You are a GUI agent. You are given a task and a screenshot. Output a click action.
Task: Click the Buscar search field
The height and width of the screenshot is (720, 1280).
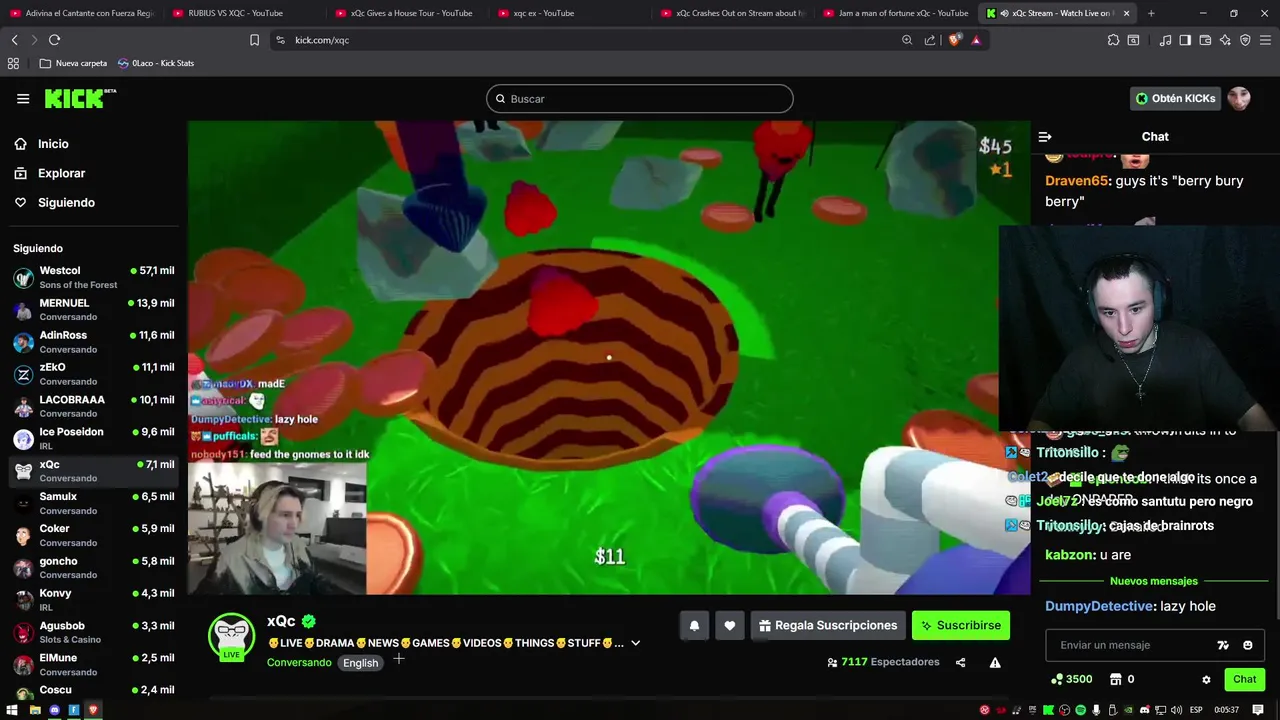pyautogui.click(x=640, y=99)
